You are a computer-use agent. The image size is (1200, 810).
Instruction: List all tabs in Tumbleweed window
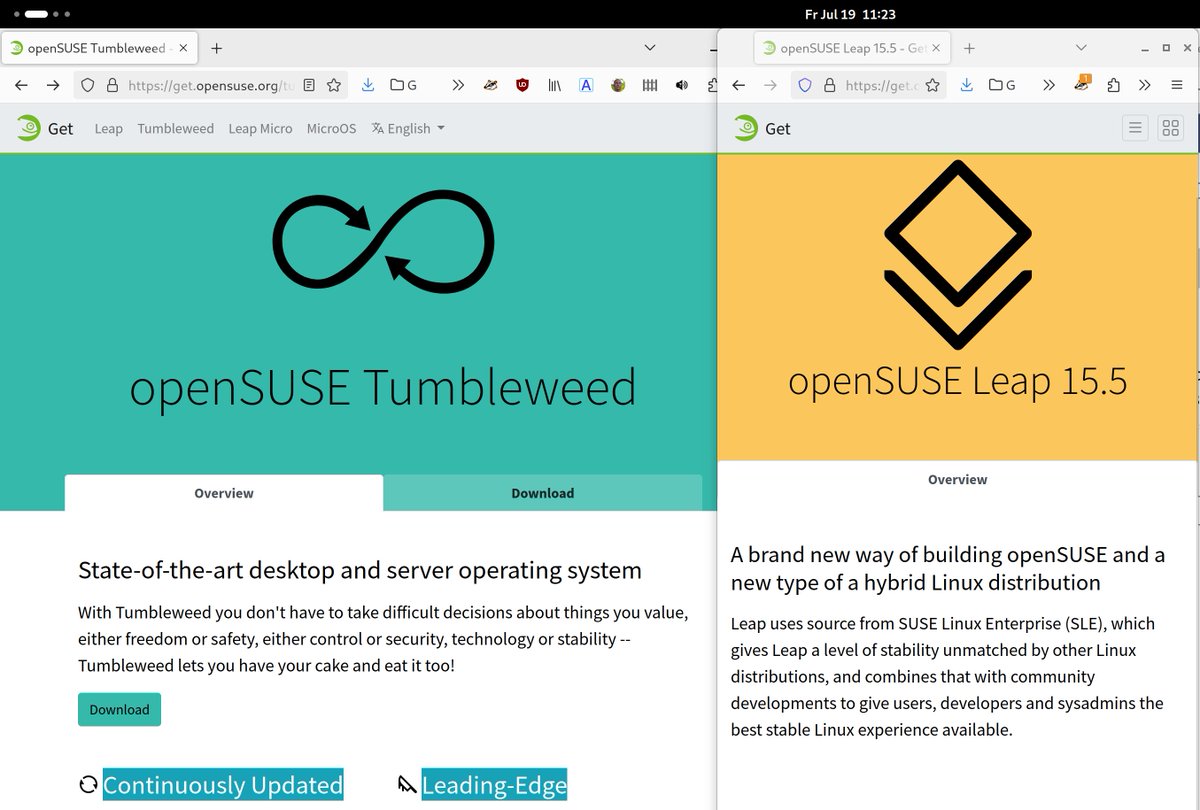point(650,47)
